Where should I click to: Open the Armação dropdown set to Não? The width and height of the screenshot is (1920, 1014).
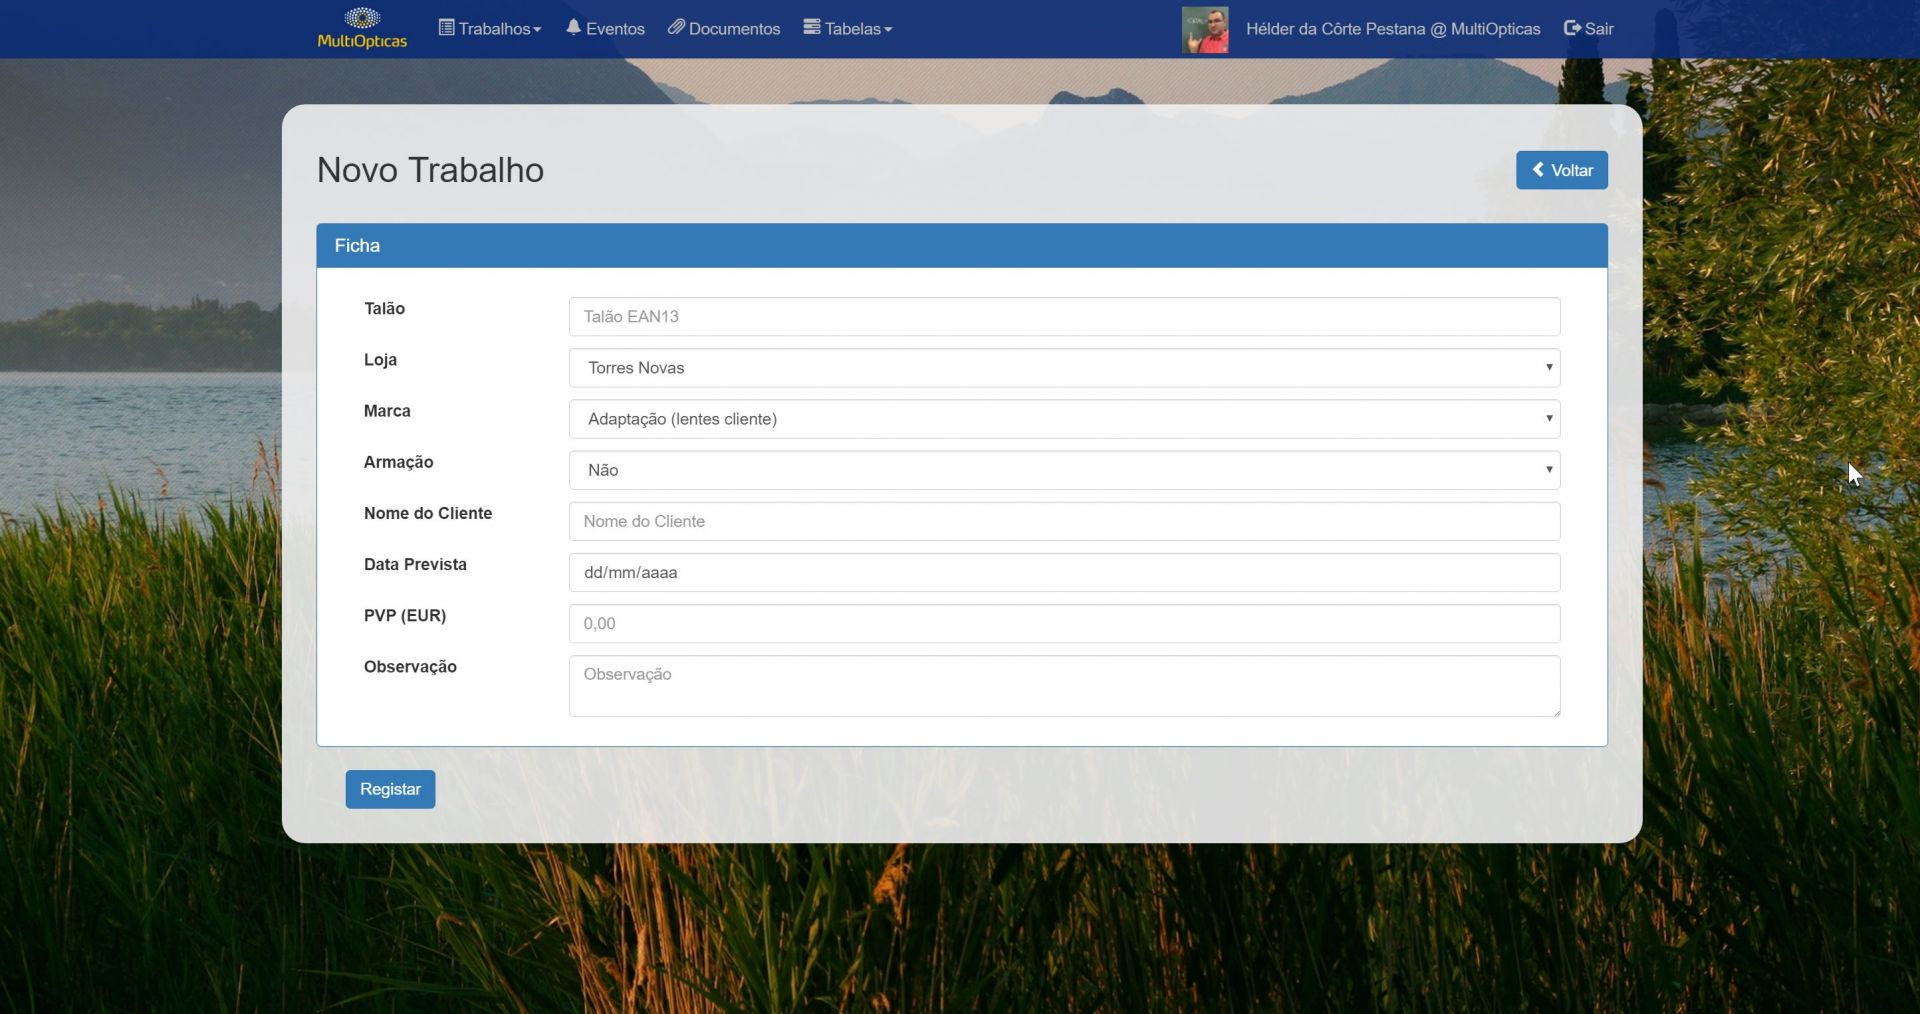point(1064,470)
